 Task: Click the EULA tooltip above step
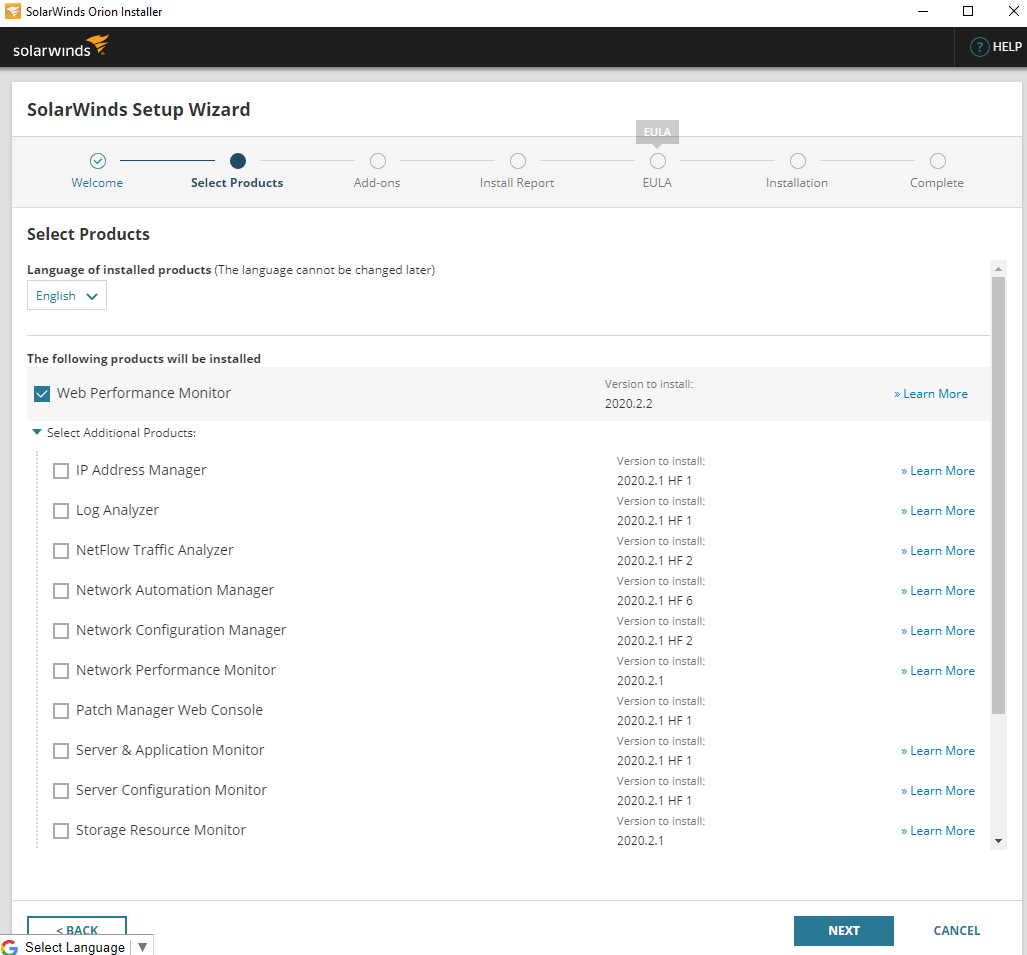pyautogui.click(x=658, y=132)
